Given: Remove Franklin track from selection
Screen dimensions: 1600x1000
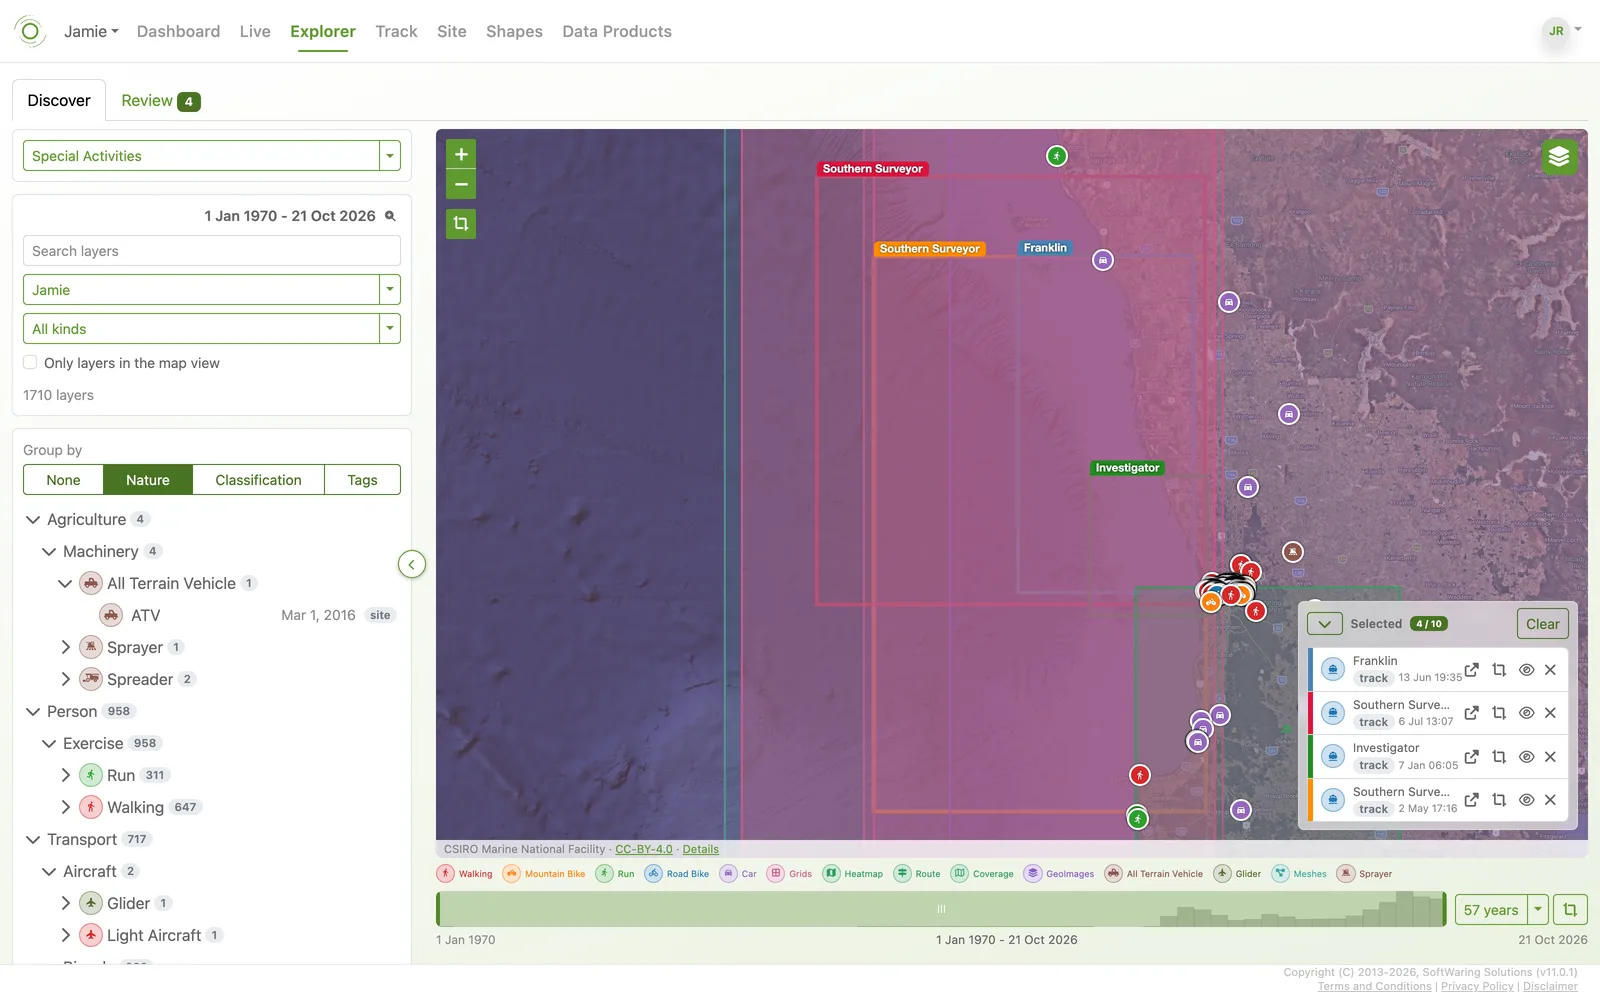Looking at the screenshot, I should [x=1550, y=670].
